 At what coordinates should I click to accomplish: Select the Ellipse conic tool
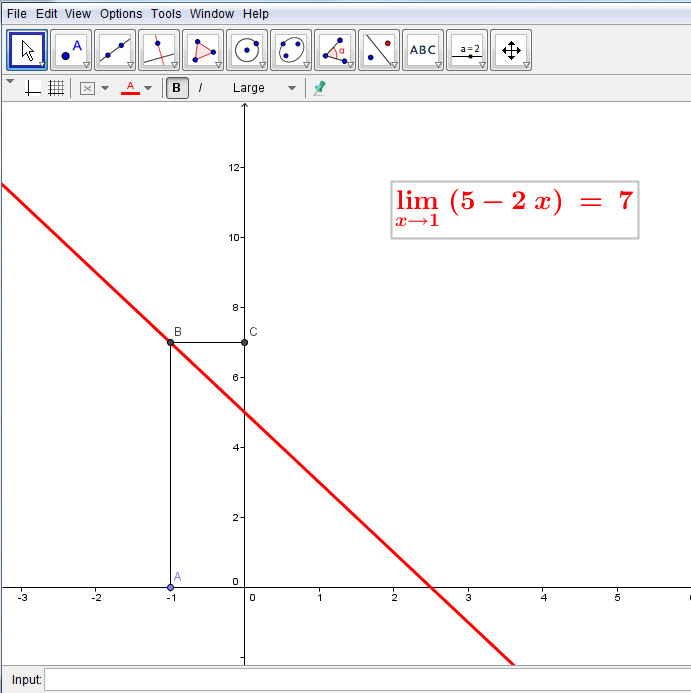[x=291, y=50]
